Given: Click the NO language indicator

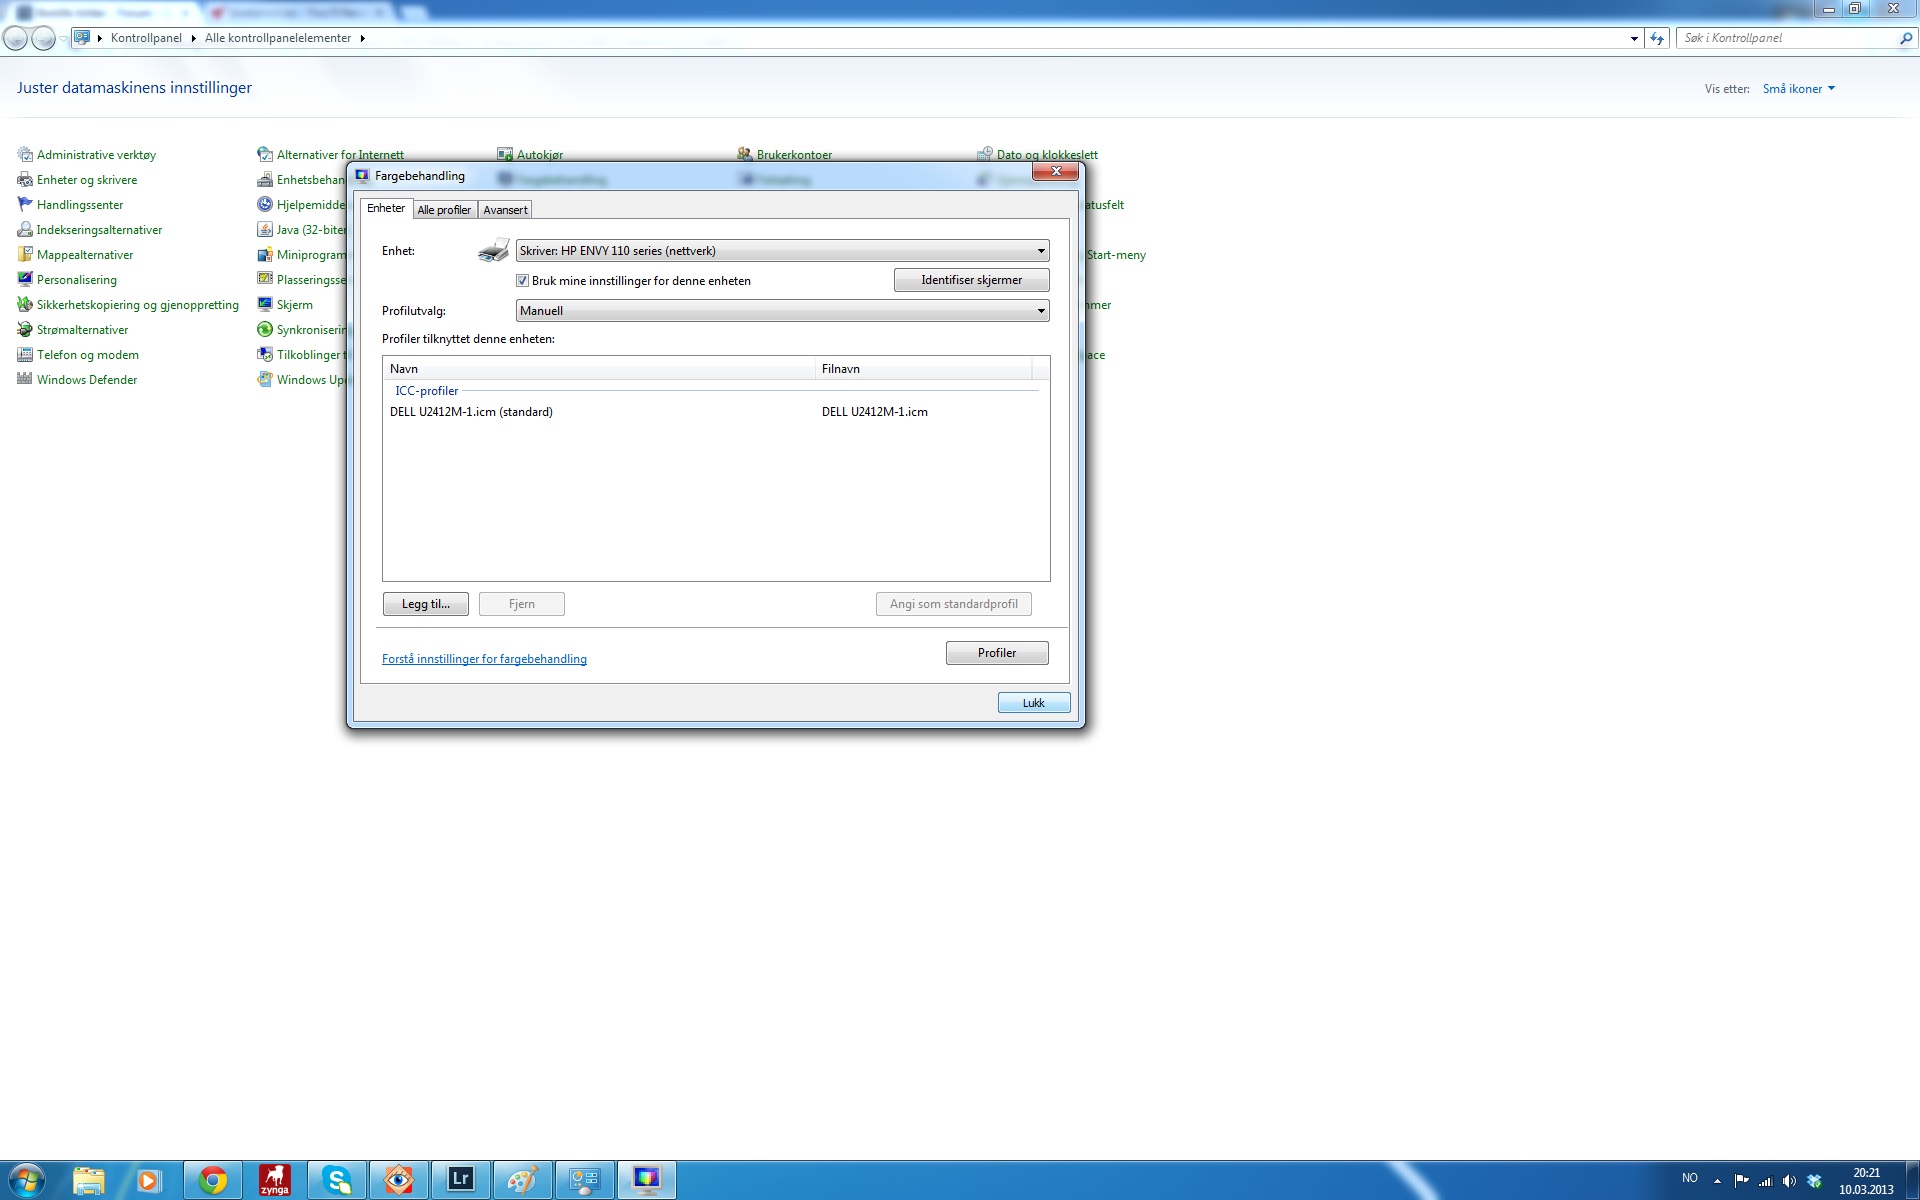Looking at the screenshot, I should point(1690,1178).
